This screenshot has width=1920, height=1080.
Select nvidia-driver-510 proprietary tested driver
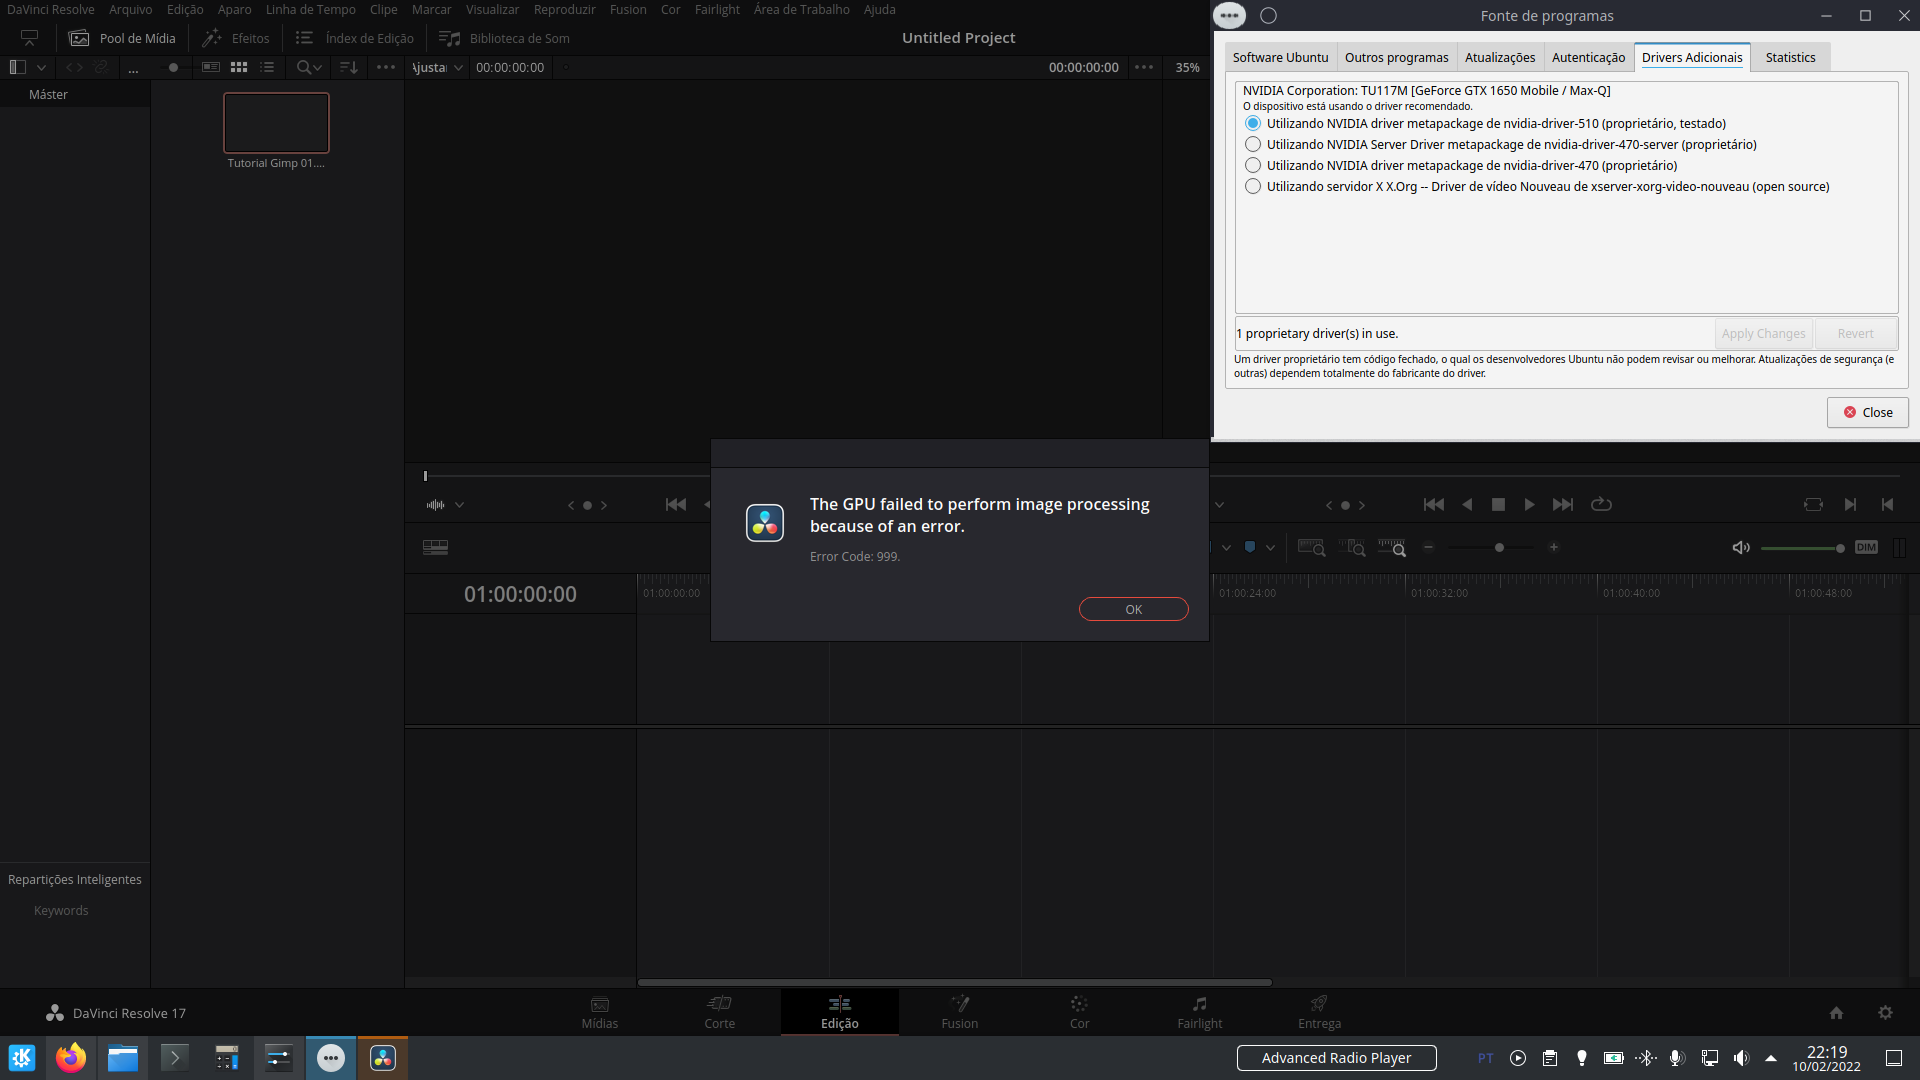1253,123
